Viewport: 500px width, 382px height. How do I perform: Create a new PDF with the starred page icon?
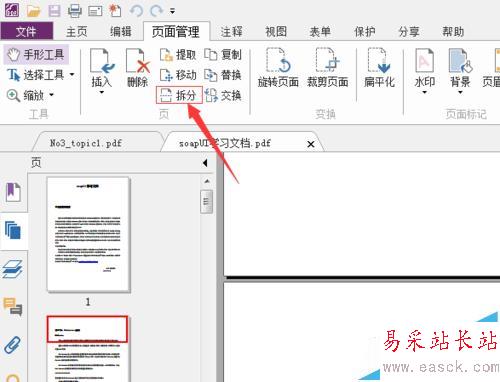pyautogui.click(x=115, y=11)
